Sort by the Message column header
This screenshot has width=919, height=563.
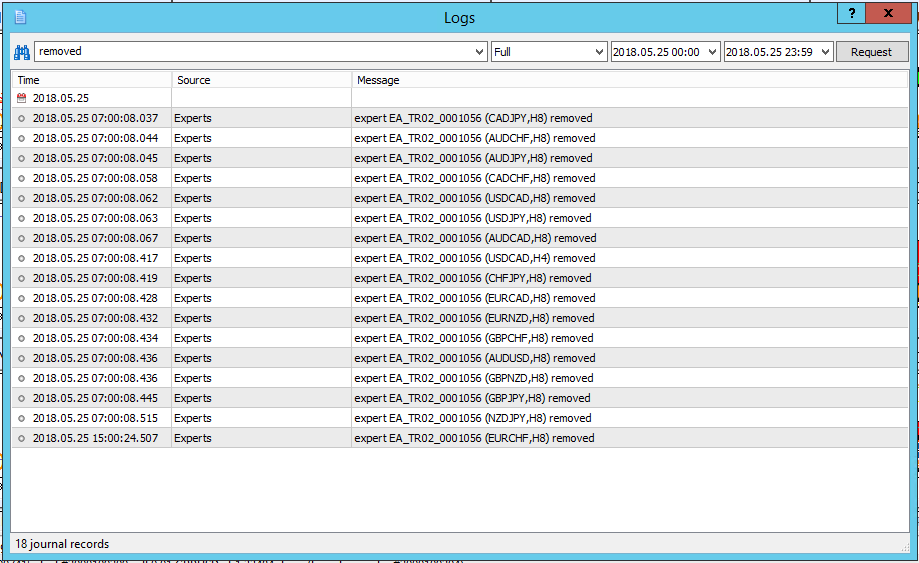coord(630,80)
